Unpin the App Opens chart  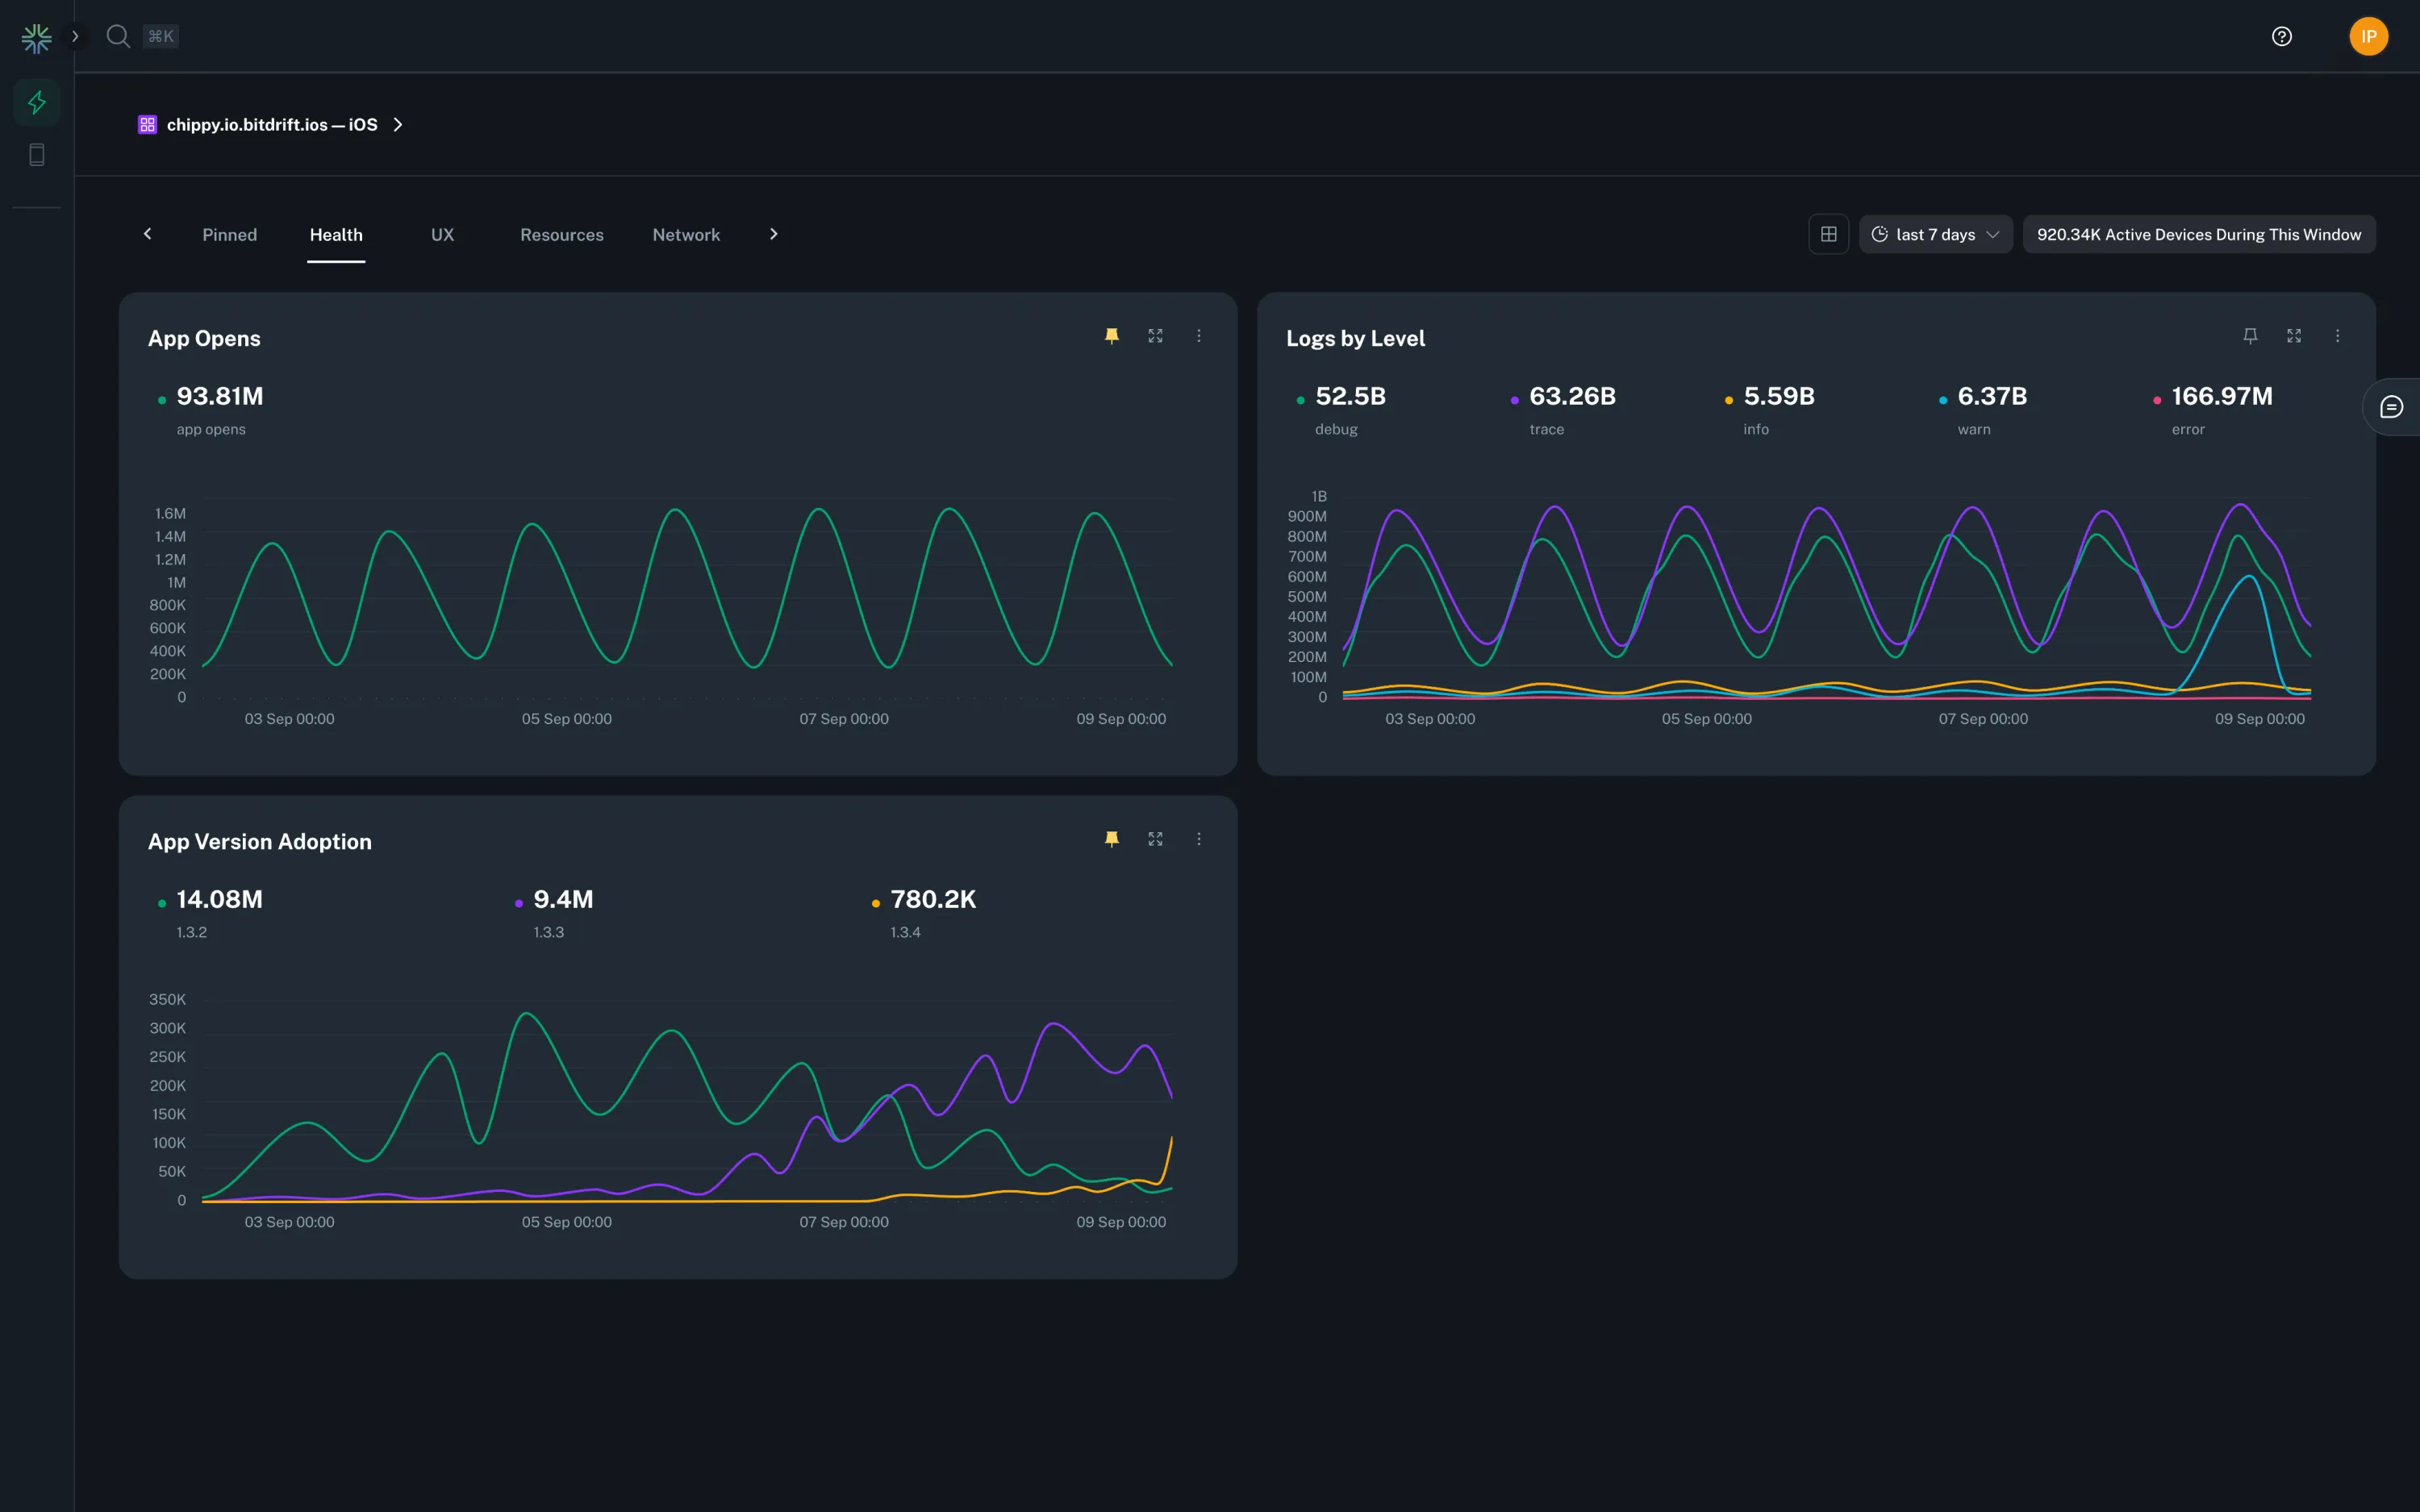[x=1111, y=336]
